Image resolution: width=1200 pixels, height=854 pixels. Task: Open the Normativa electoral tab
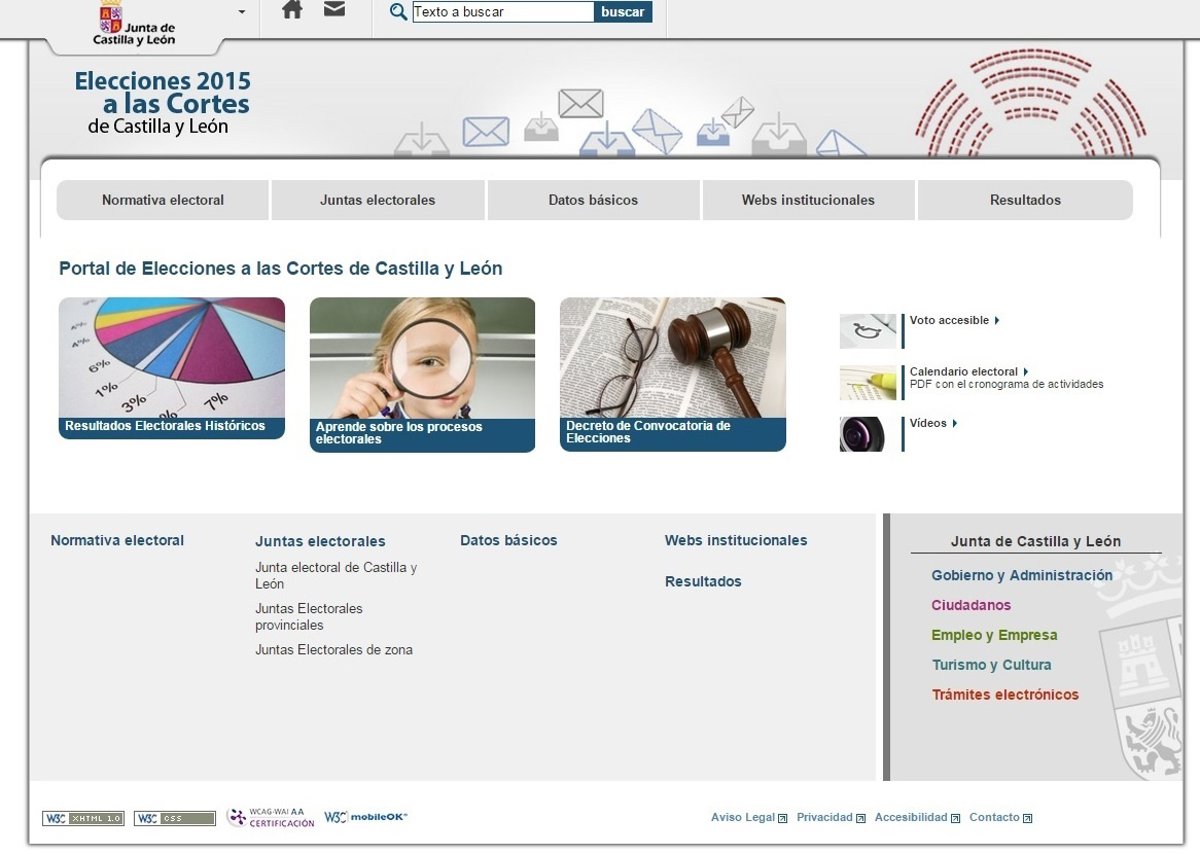(163, 200)
